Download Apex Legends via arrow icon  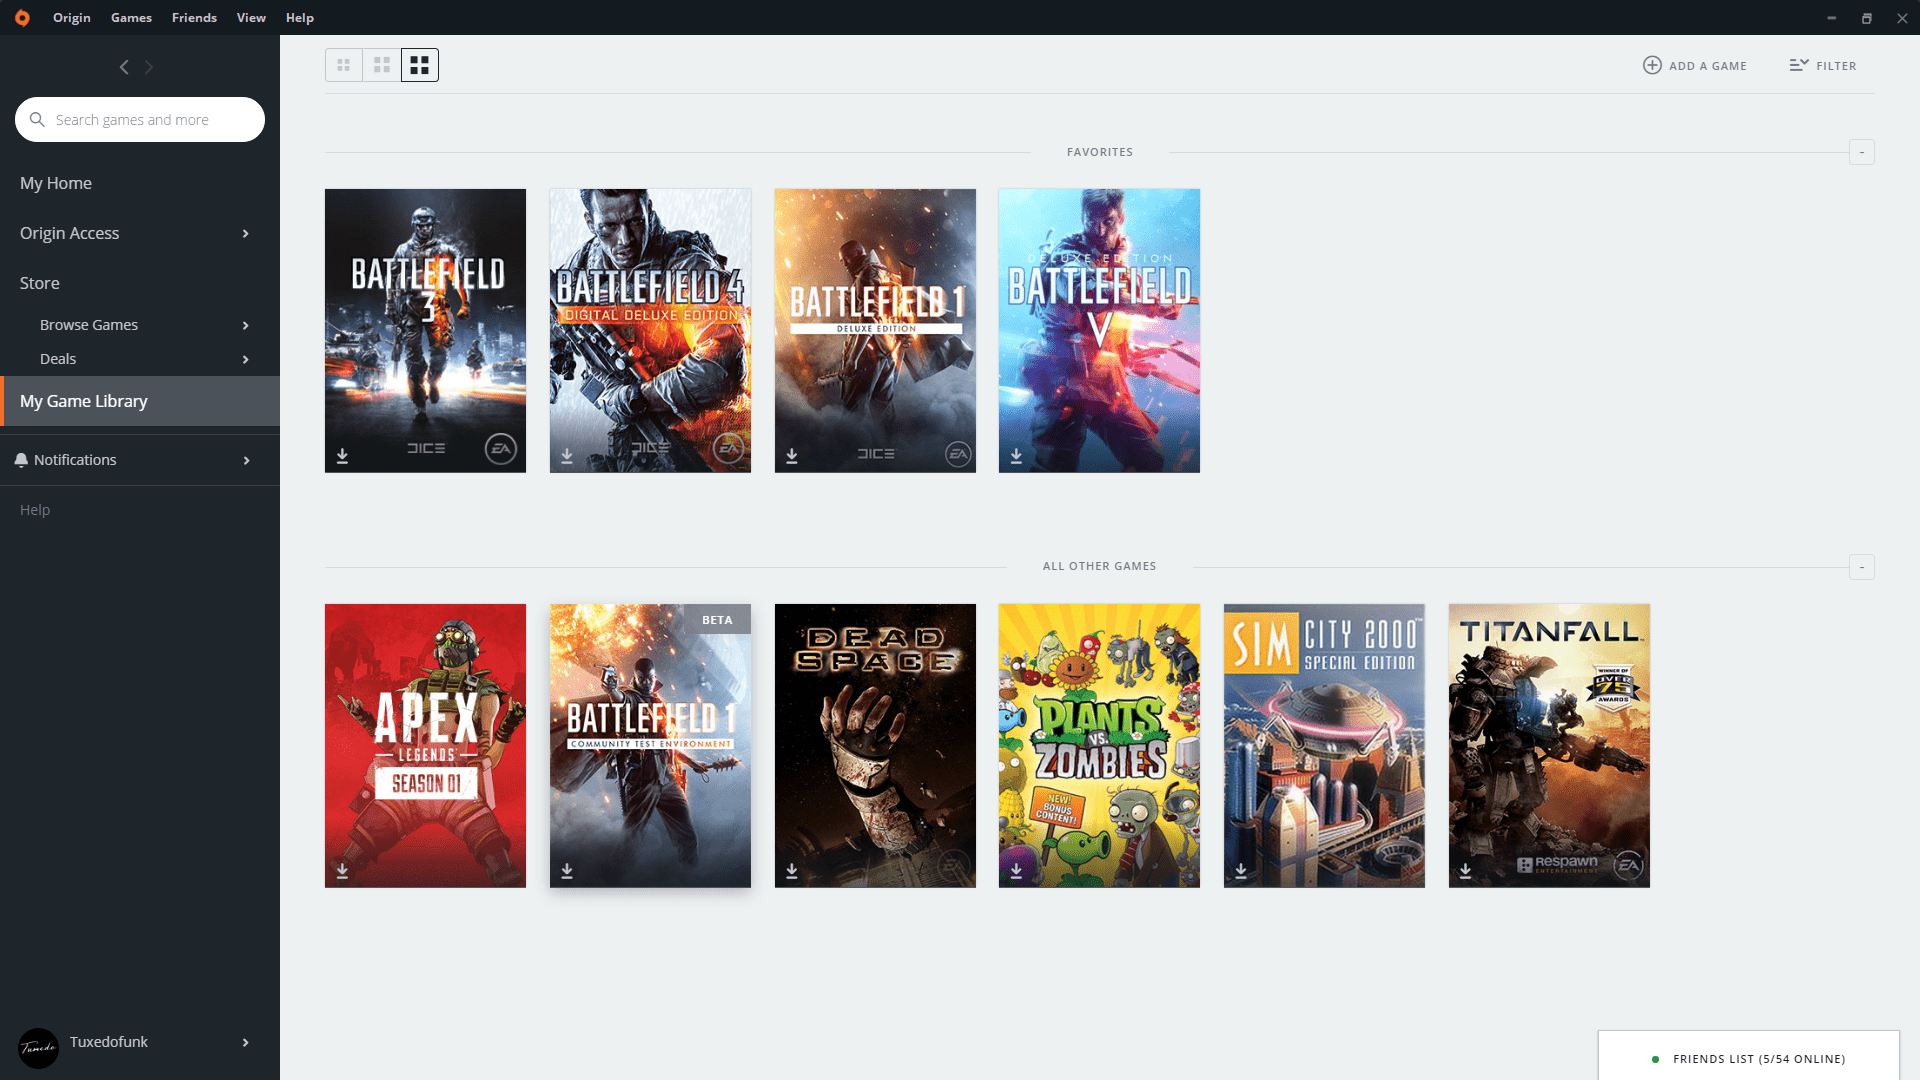[x=342, y=871]
